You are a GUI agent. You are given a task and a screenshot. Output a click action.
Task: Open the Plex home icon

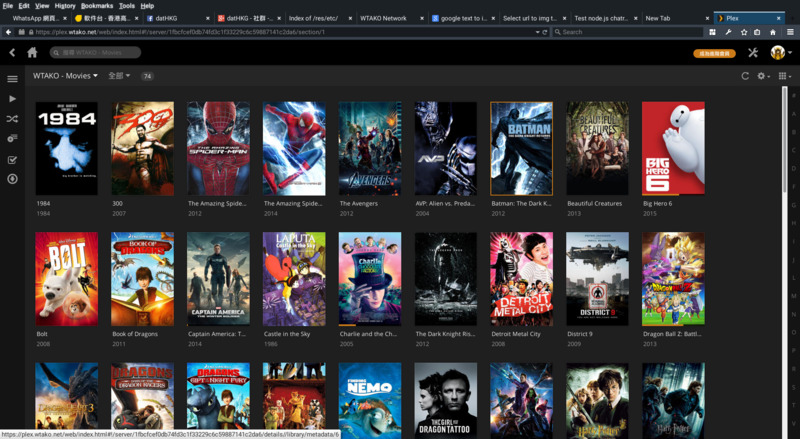click(32, 52)
